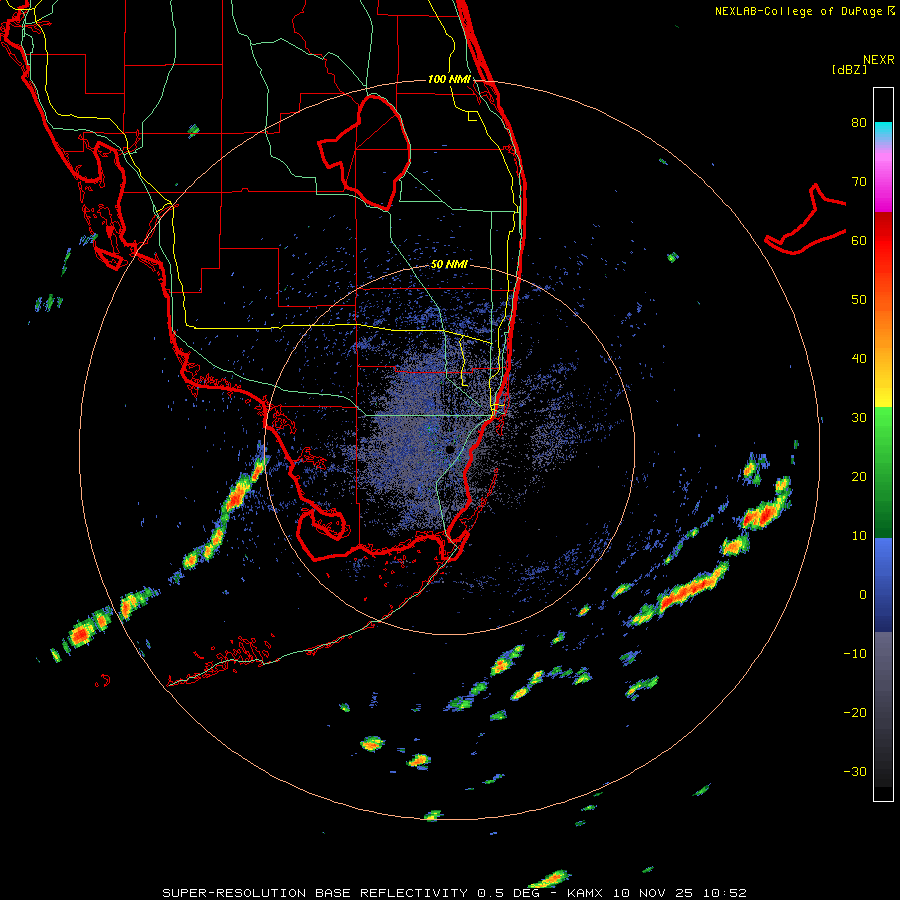Click the 30 value on the dBZ scale
Viewport: 900px width, 900px height.
click(x=859, y=418)
